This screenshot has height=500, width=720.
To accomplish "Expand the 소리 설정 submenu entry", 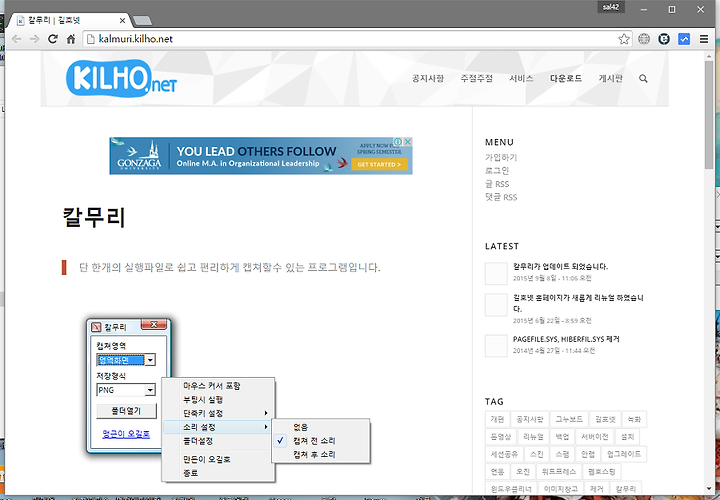I will click(219, 427).
